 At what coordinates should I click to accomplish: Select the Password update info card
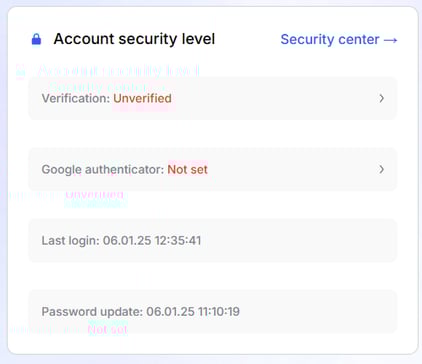click(x=213, y=311)
